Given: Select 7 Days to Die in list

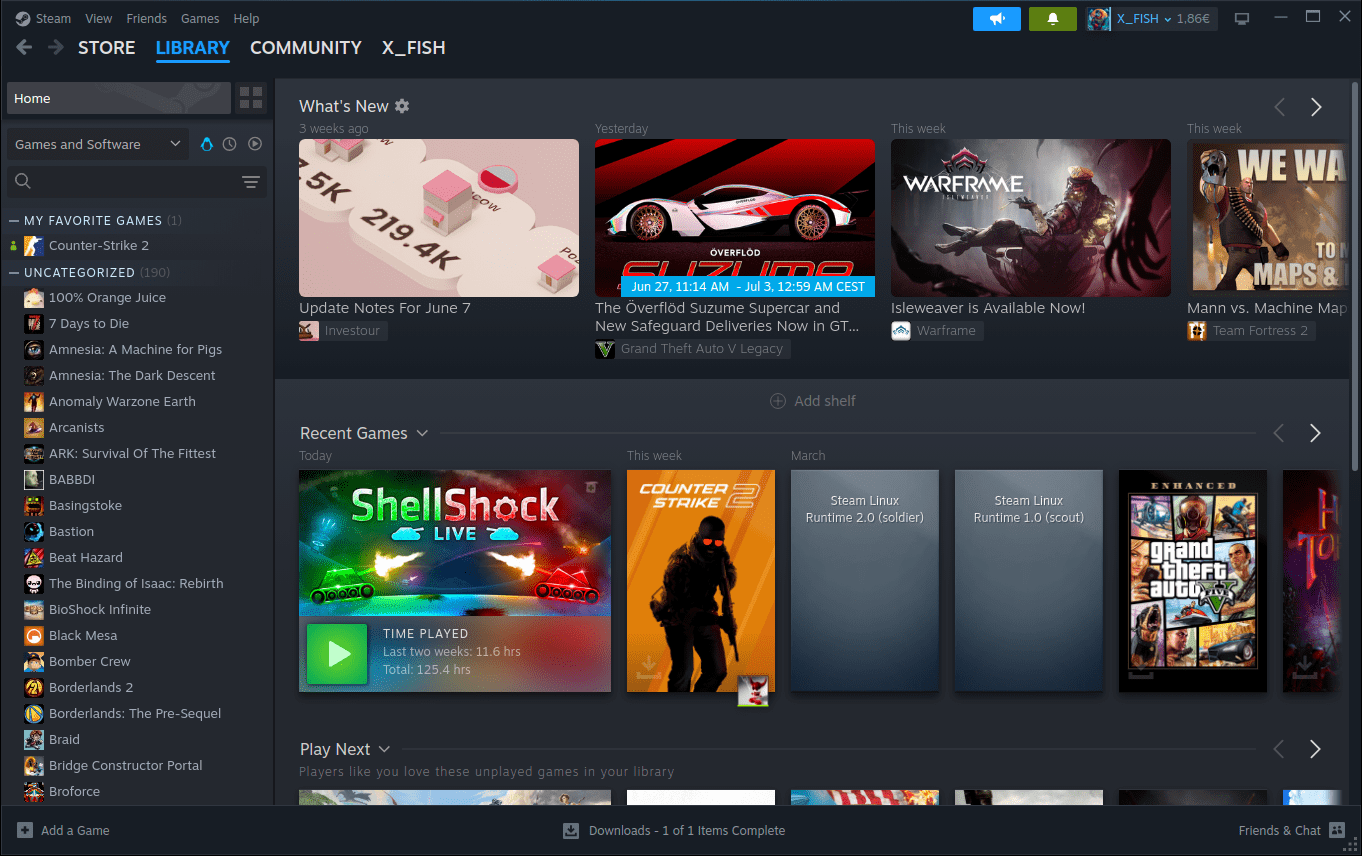Looking at the screenshot, I should (x=138, y=323).
